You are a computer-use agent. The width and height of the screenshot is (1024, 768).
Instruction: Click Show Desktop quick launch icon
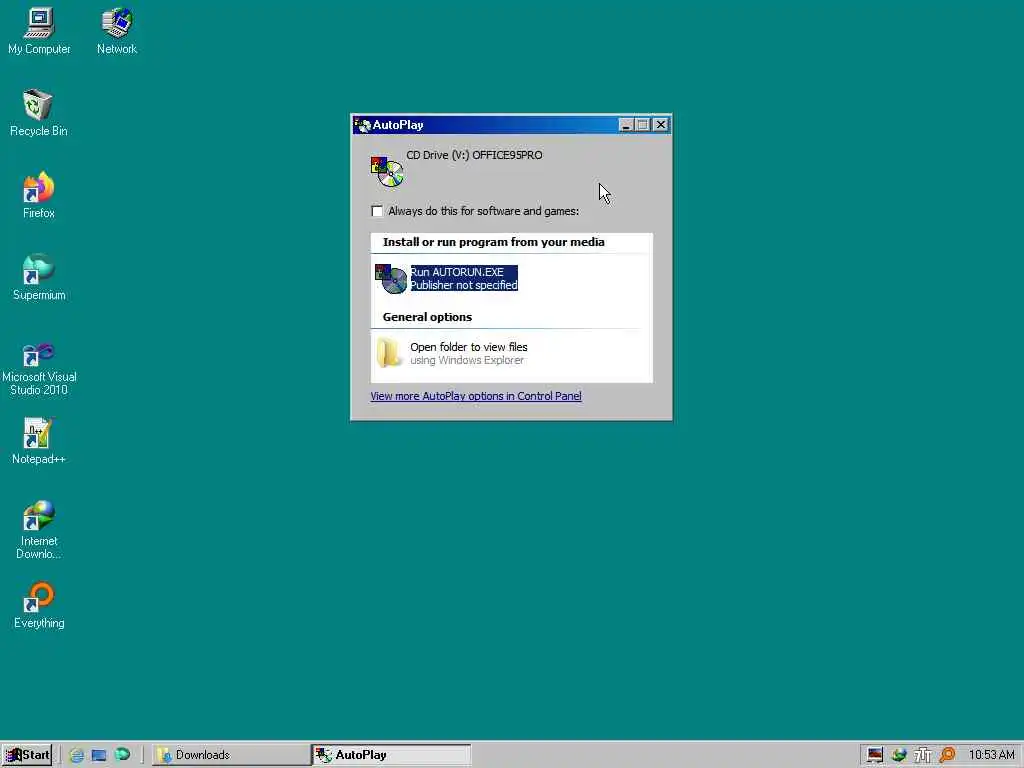click(x=99, y=755)
